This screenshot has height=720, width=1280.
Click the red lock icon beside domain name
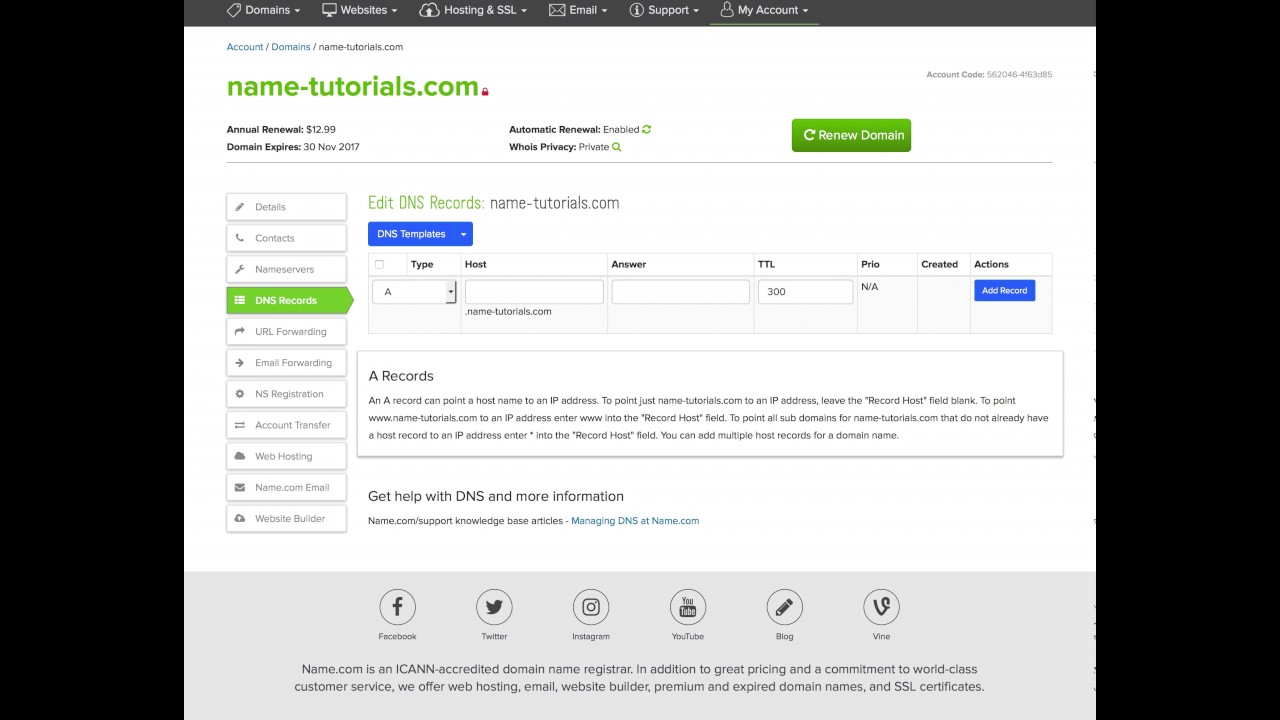485,92
